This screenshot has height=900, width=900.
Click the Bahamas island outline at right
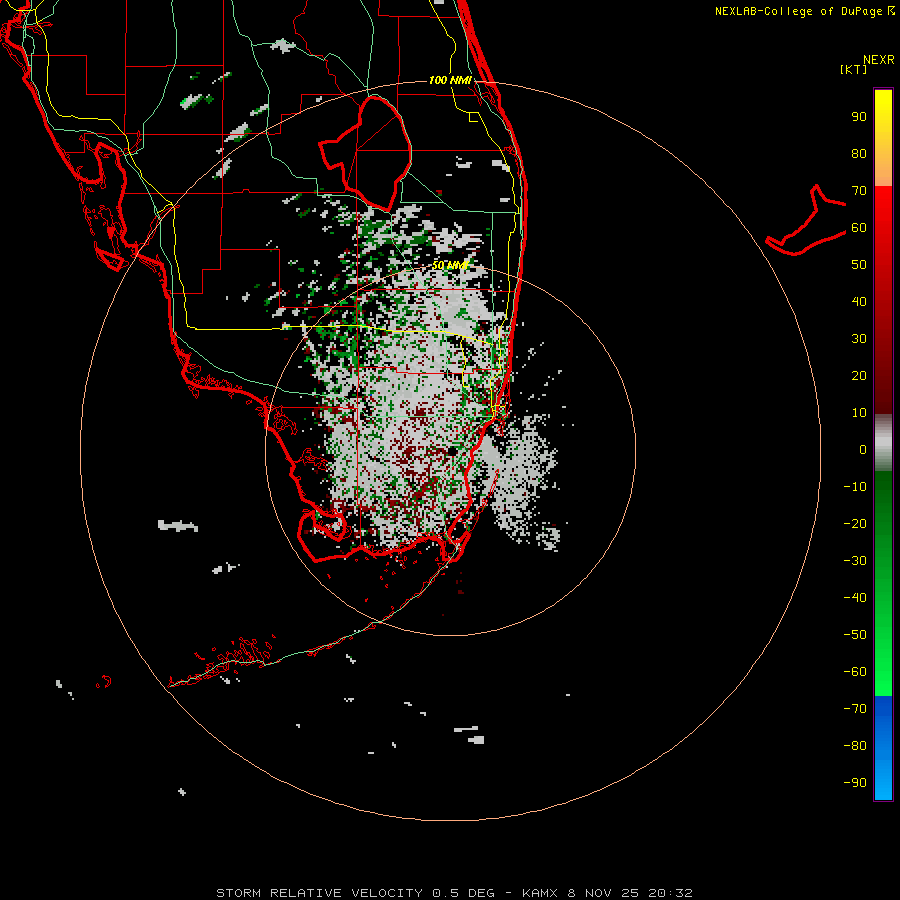[x=806, y=220]
